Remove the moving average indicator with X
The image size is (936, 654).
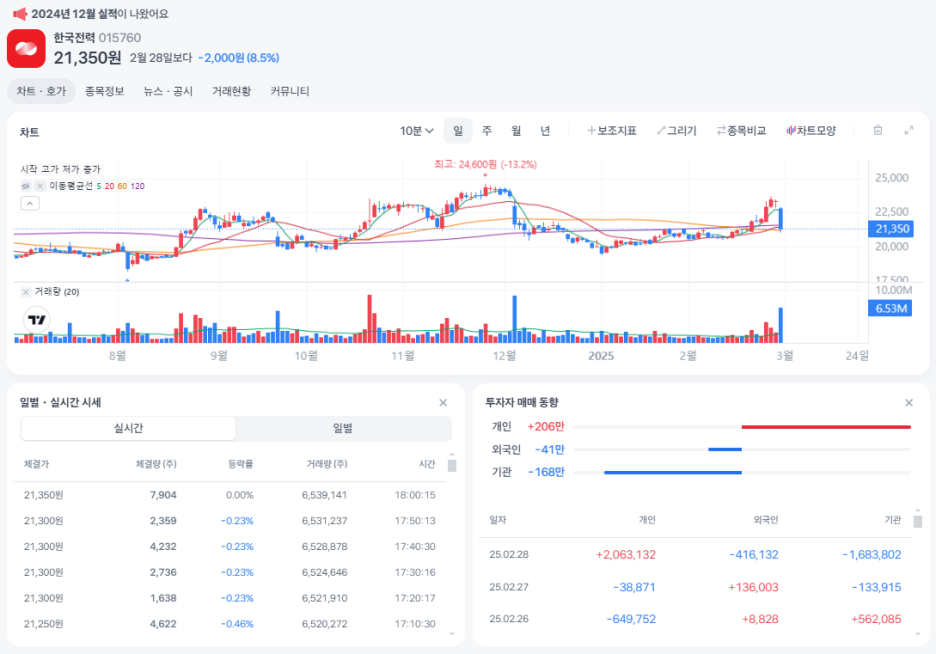pos(40,186)
